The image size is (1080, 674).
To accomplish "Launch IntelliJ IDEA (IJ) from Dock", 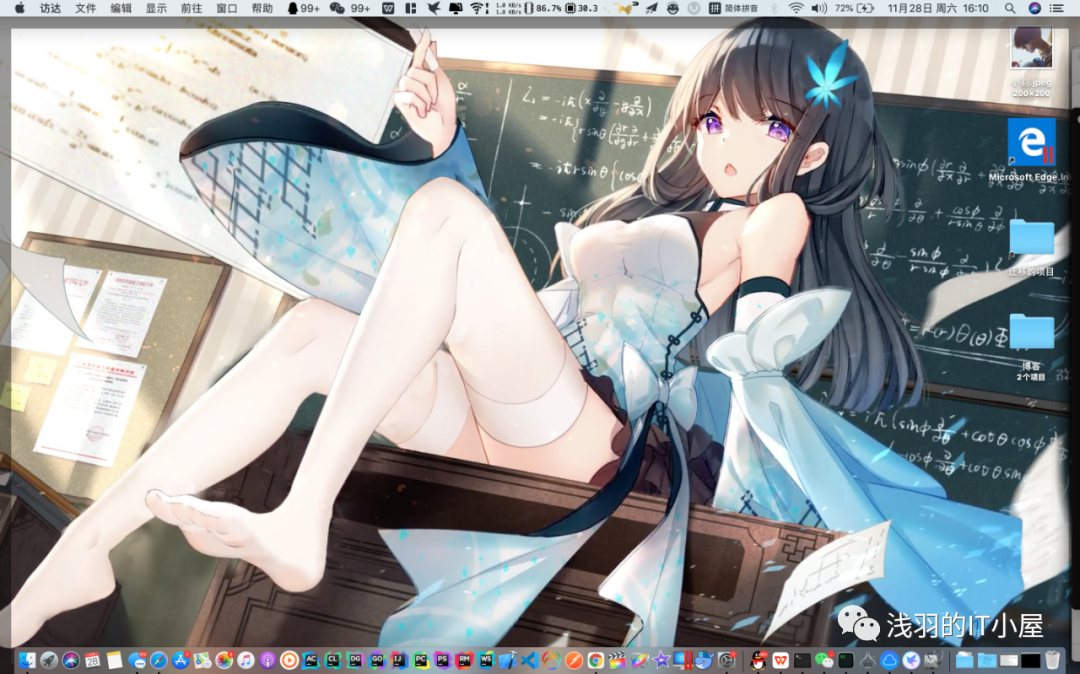I will [398, 660].
